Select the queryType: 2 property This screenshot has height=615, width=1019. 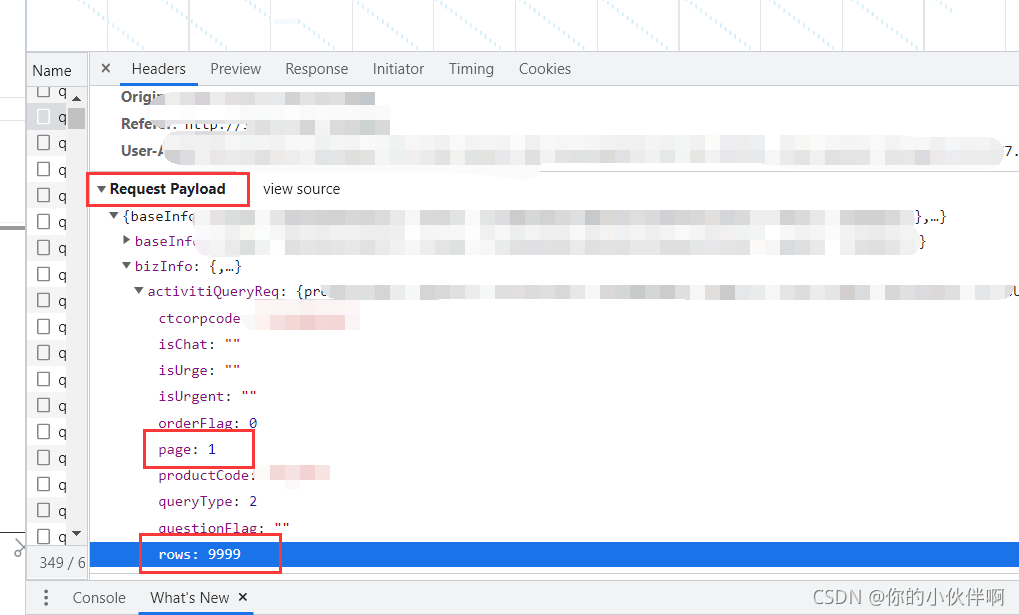click(x=207, y=502)
